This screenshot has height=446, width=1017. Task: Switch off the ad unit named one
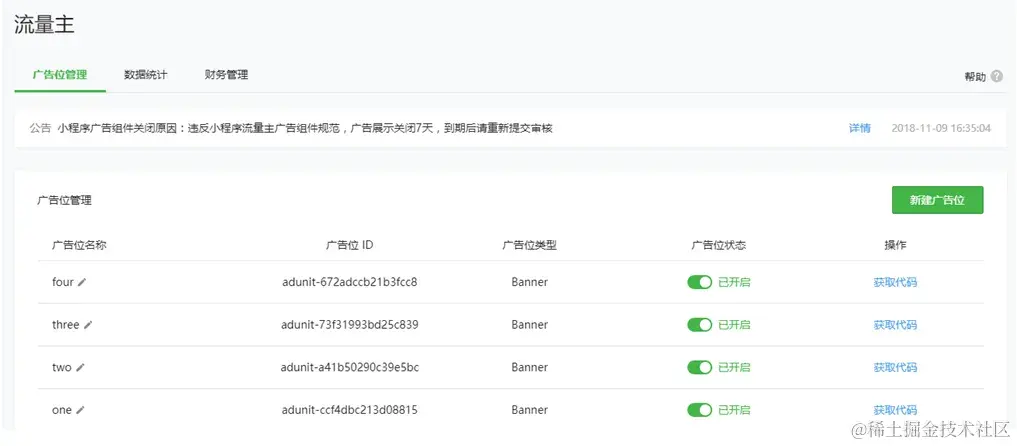(700, 410)
